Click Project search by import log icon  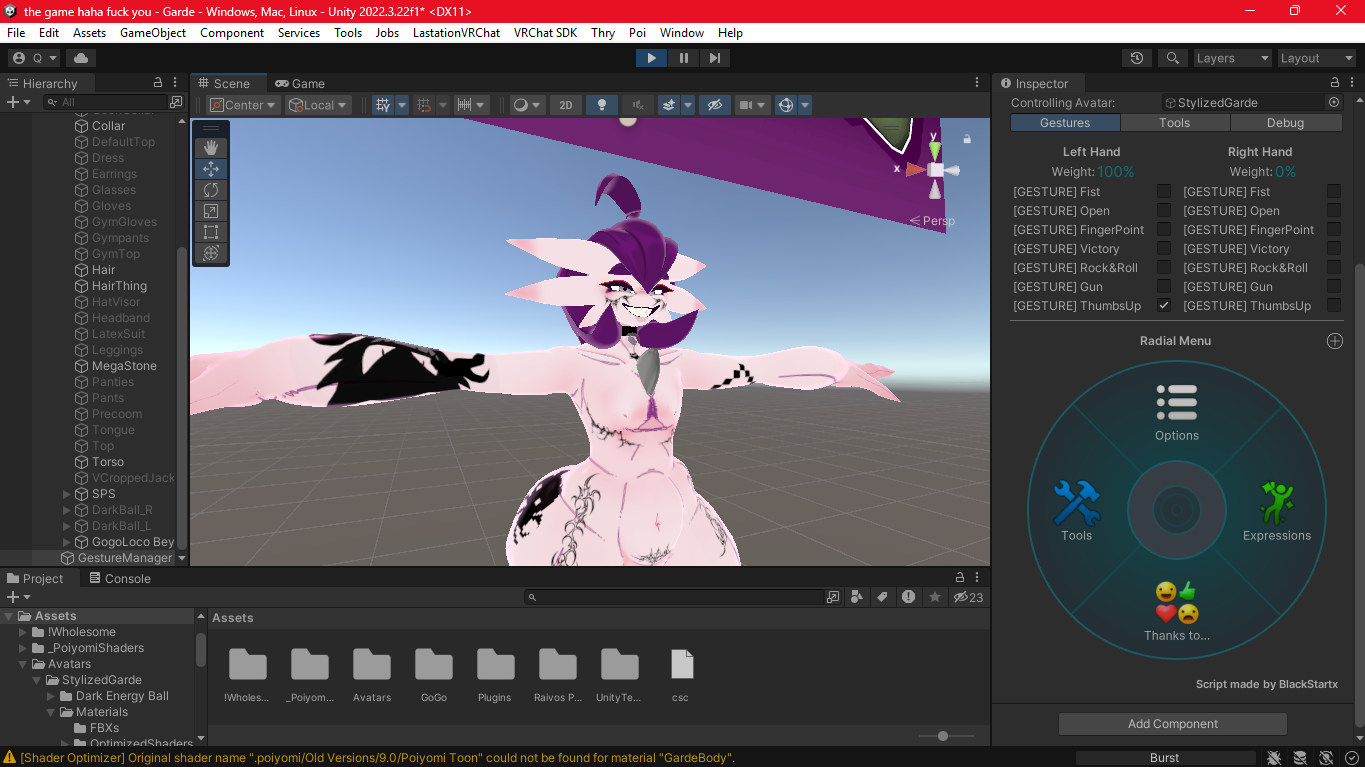pos(908,597)
